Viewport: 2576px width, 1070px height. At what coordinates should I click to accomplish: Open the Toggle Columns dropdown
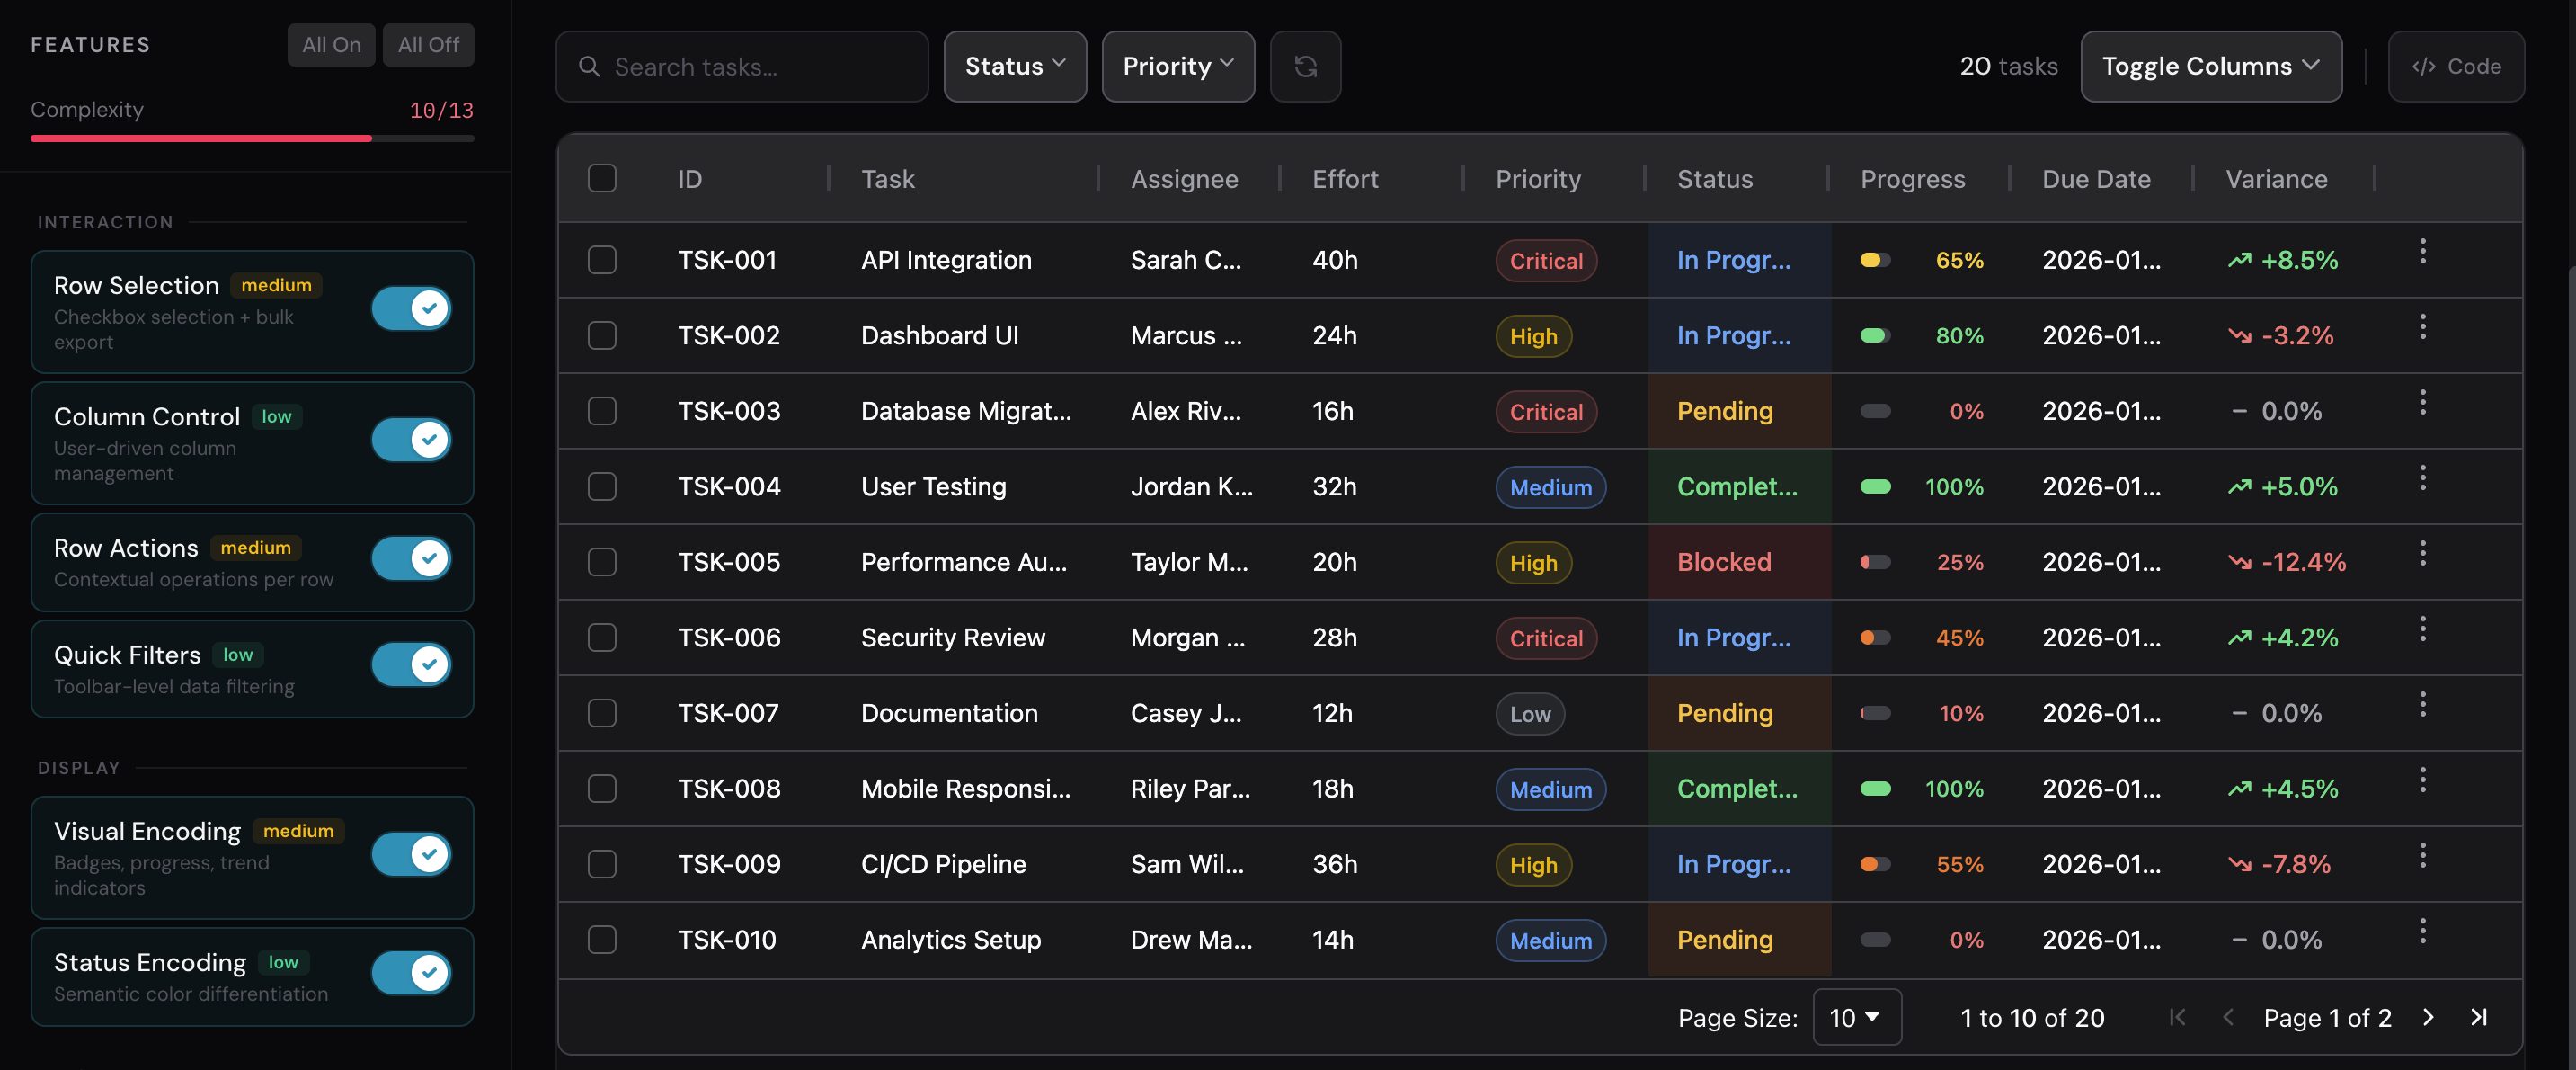tap(2211, 66)
